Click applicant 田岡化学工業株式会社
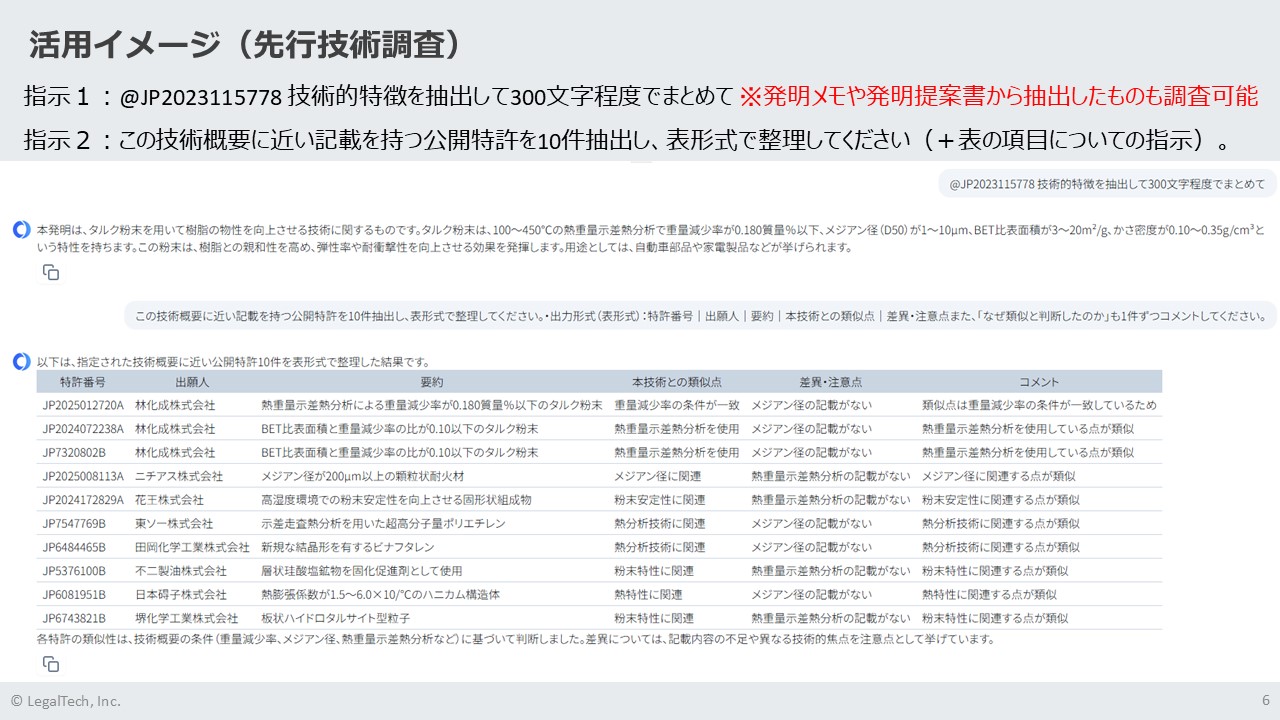This screenshot has height=720, width=1280. coord(192,547)
